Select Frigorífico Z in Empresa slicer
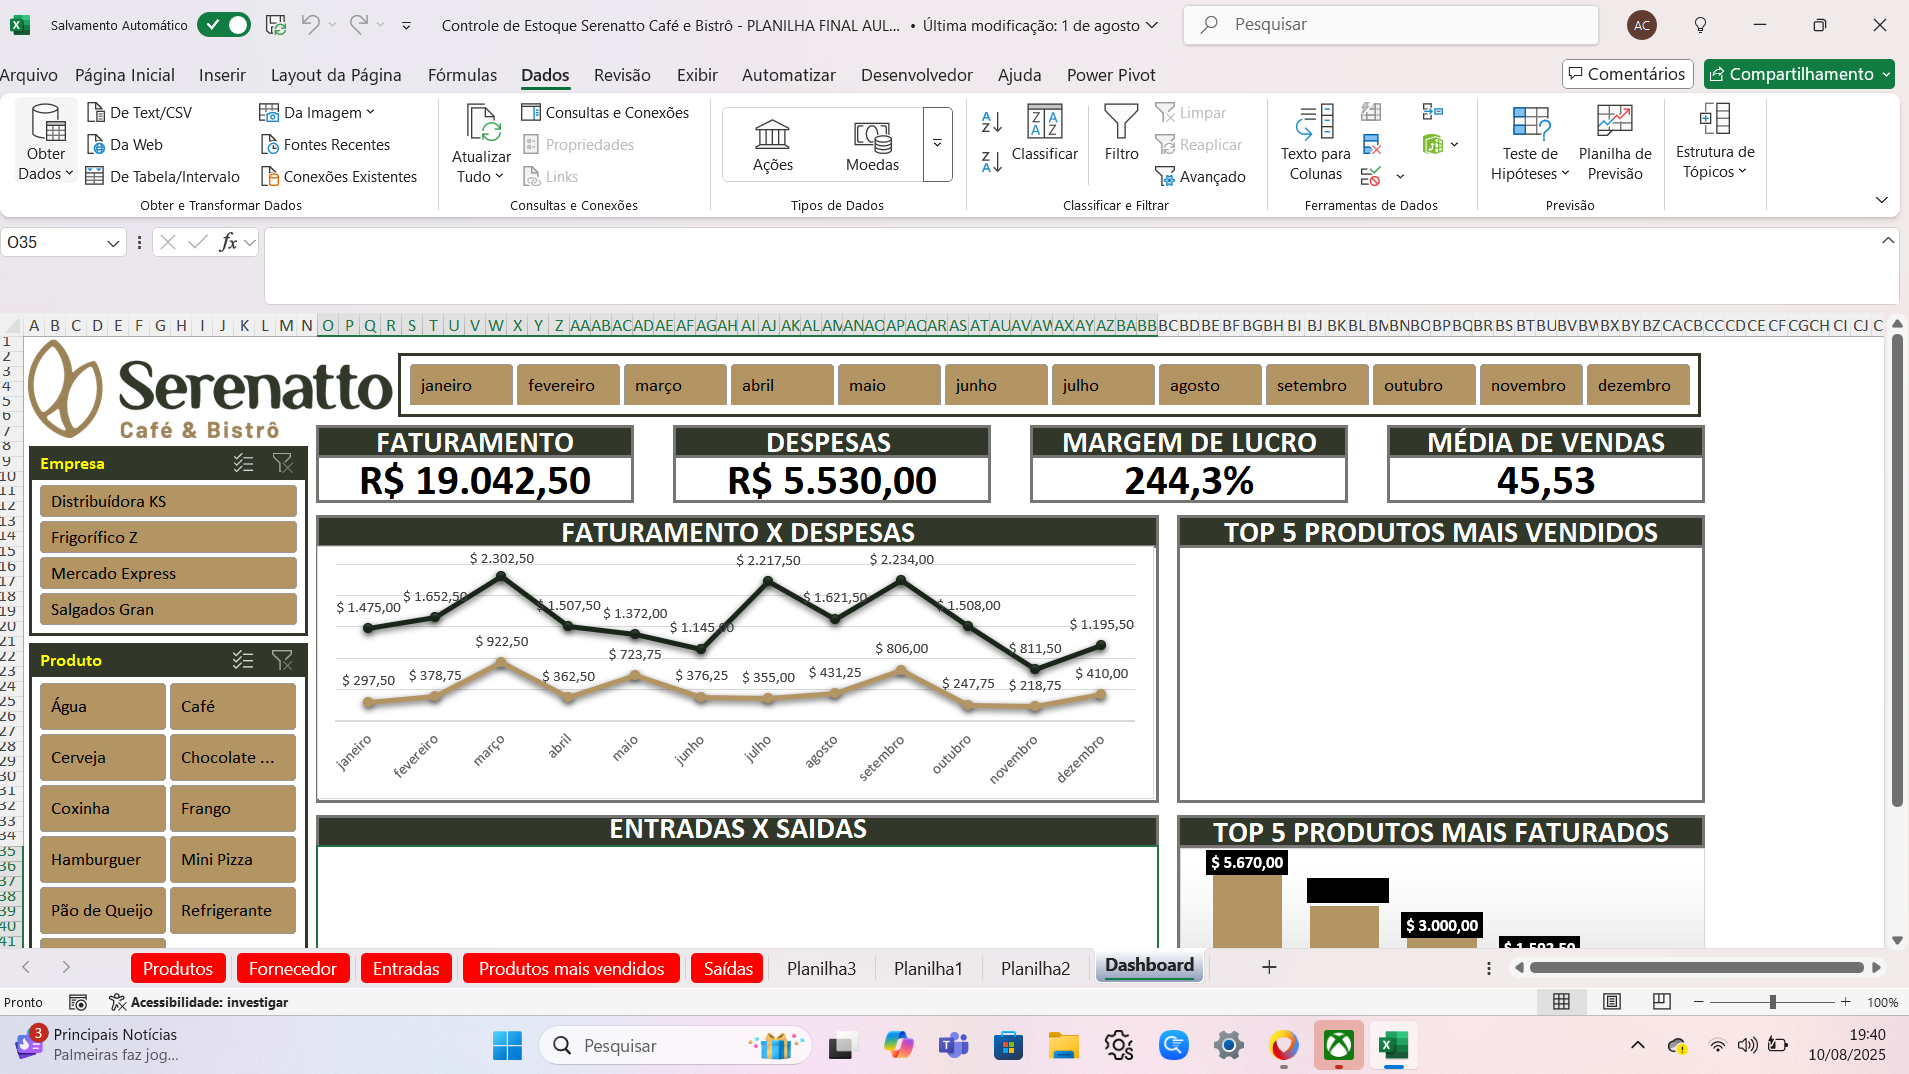Image resolution: width=1909 pixels, height=1074 pixels. (169, 537)
